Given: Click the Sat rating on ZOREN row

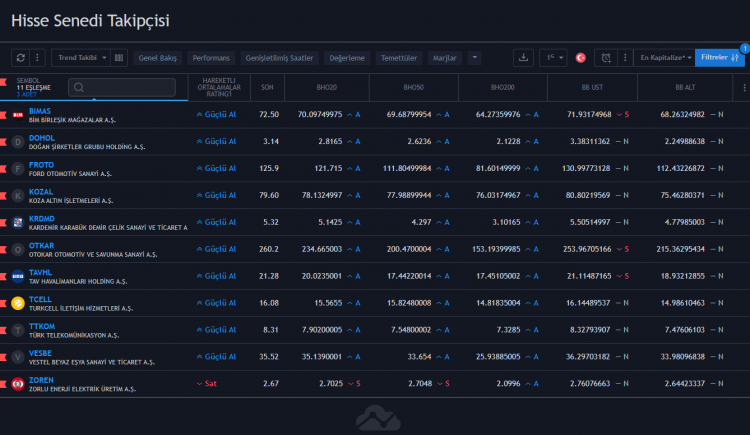Looking at the screenshot, I should point(207,384).
